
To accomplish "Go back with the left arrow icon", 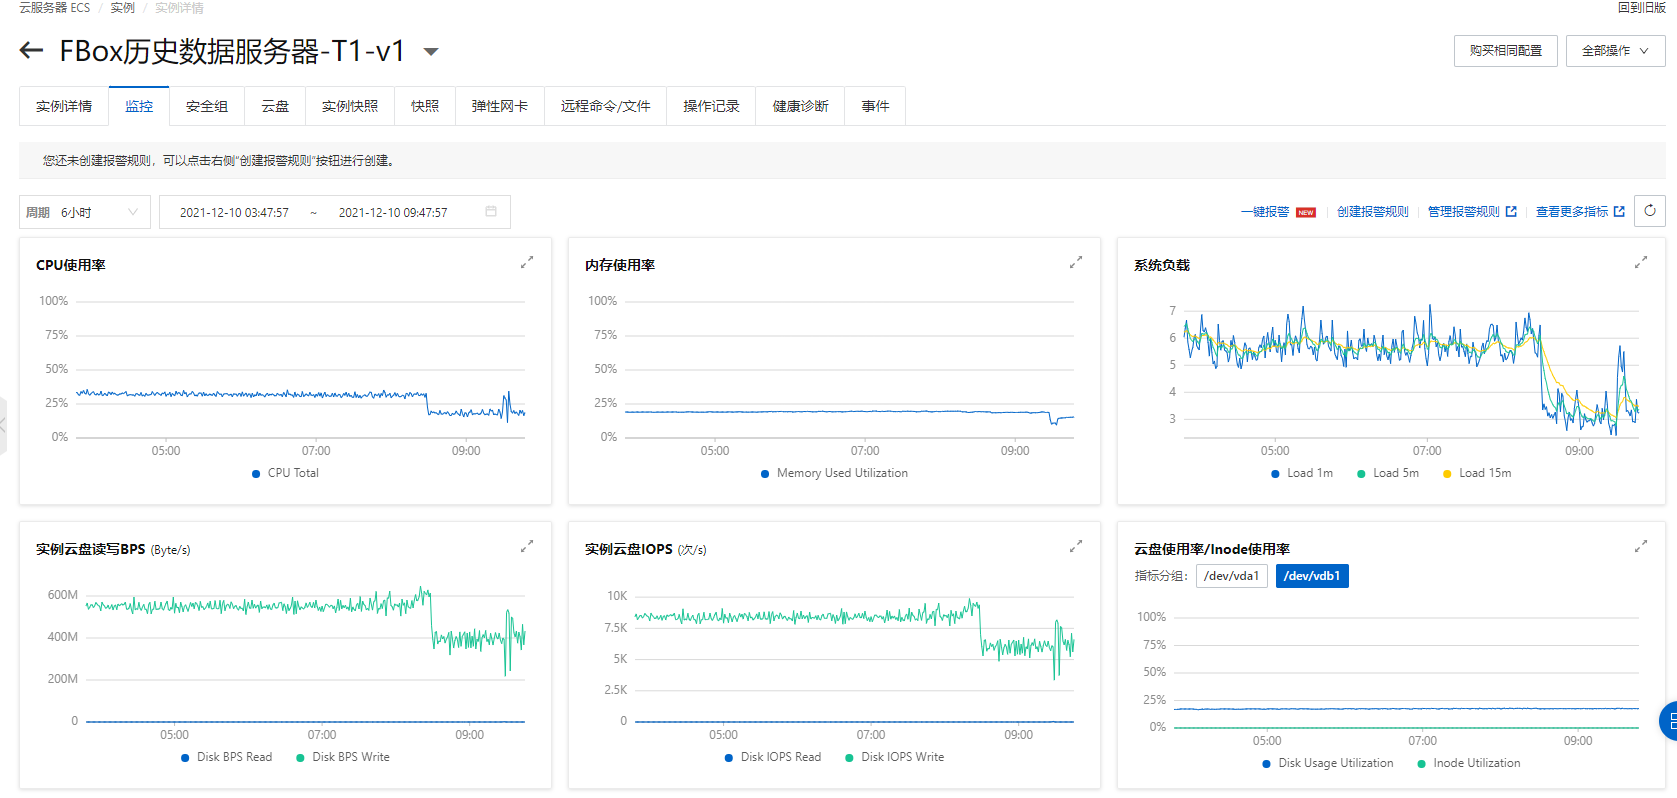I will click(x=31, y=51).
